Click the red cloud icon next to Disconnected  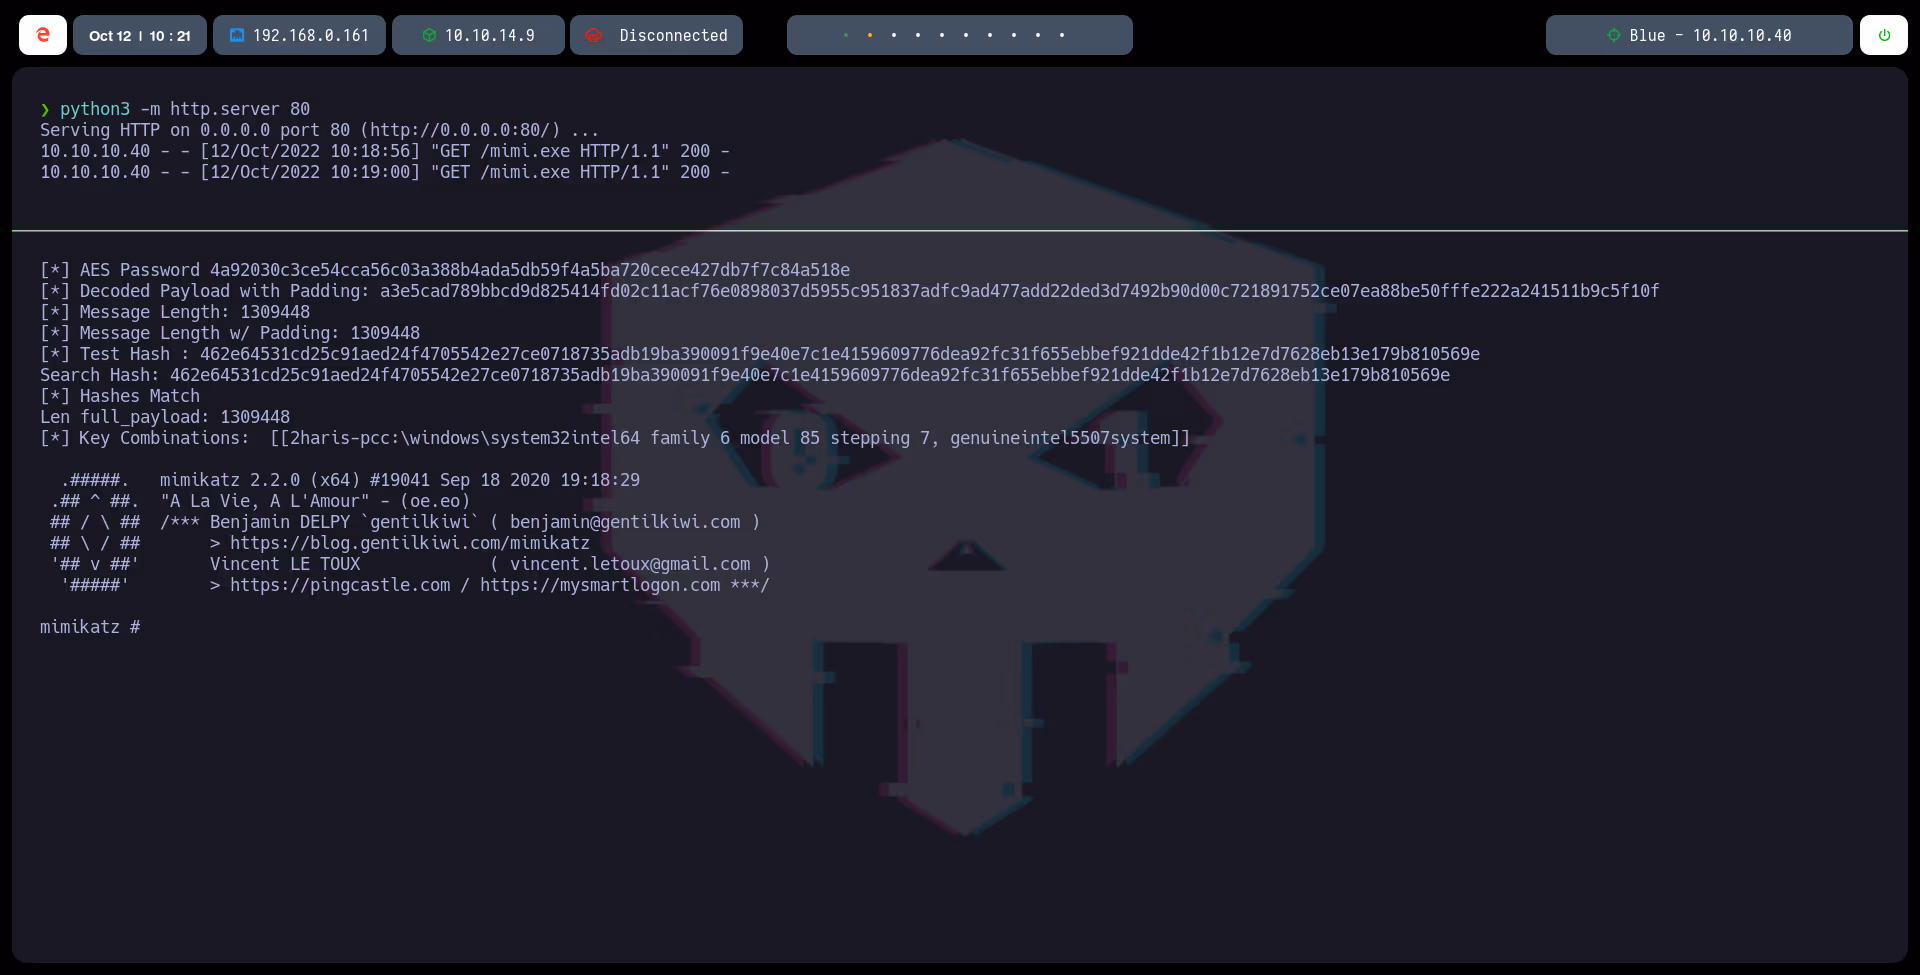click(x=595, y=35)
